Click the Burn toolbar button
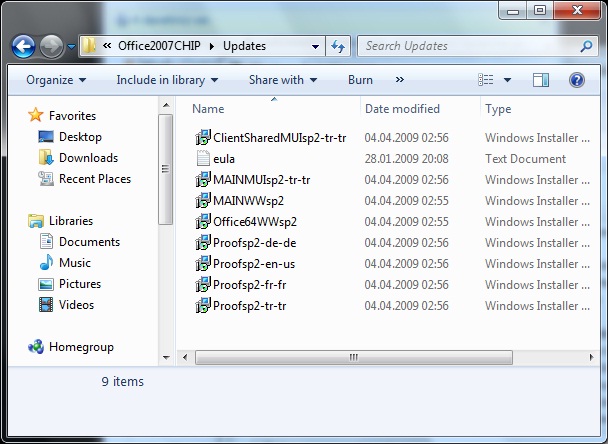Screen dimensions: 608x444 [x=360, y=80]
